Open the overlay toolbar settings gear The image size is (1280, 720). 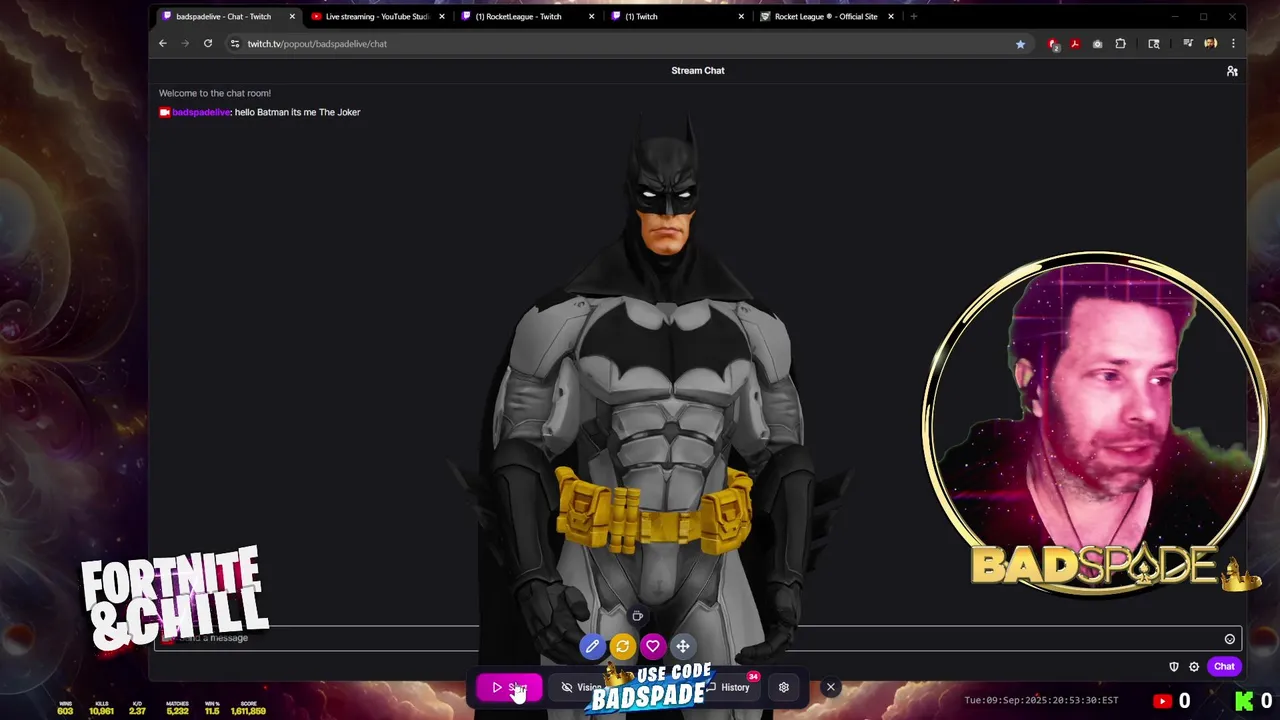pos(784,687)
